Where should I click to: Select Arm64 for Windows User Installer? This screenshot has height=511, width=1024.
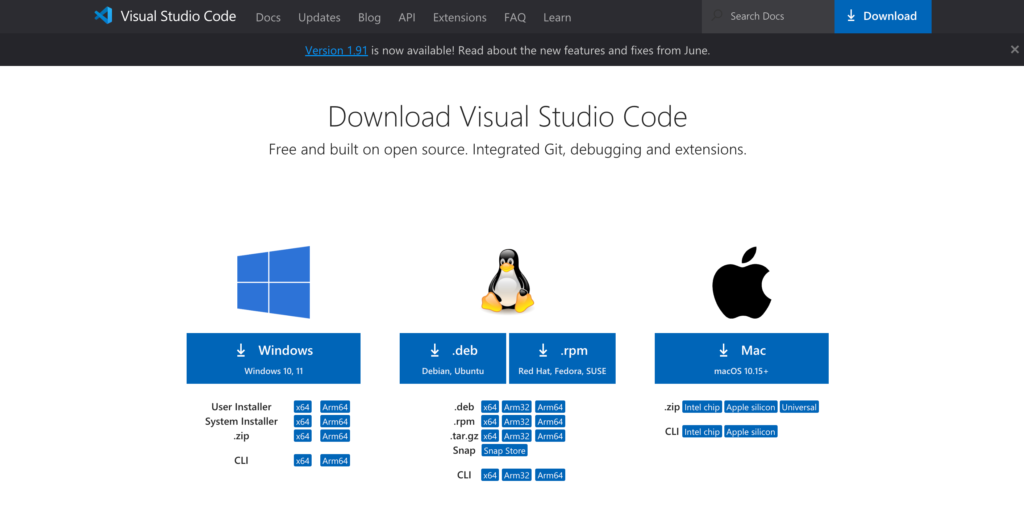click(x=335, y=407)
